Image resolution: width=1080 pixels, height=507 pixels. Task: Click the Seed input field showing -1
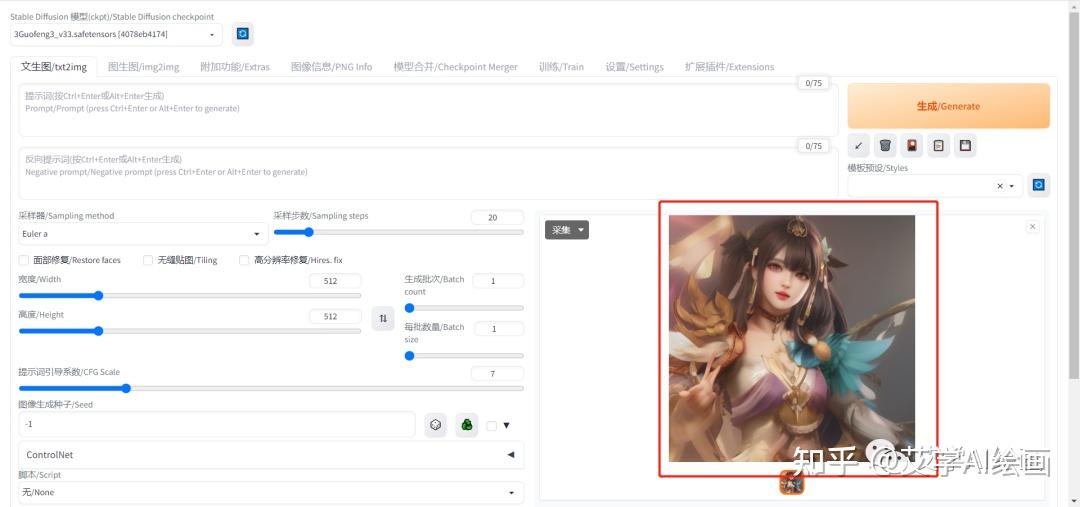click(217, 424)
